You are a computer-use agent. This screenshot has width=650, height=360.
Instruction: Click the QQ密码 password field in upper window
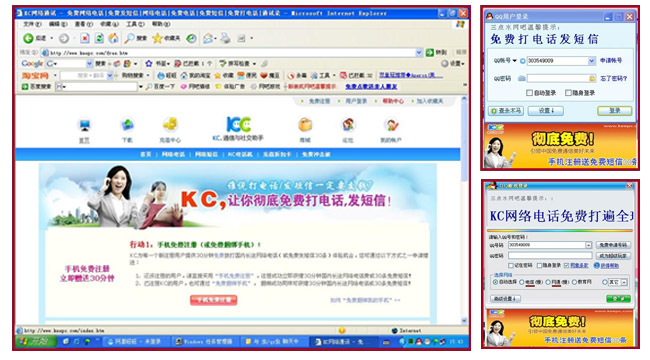click(561, 78)
